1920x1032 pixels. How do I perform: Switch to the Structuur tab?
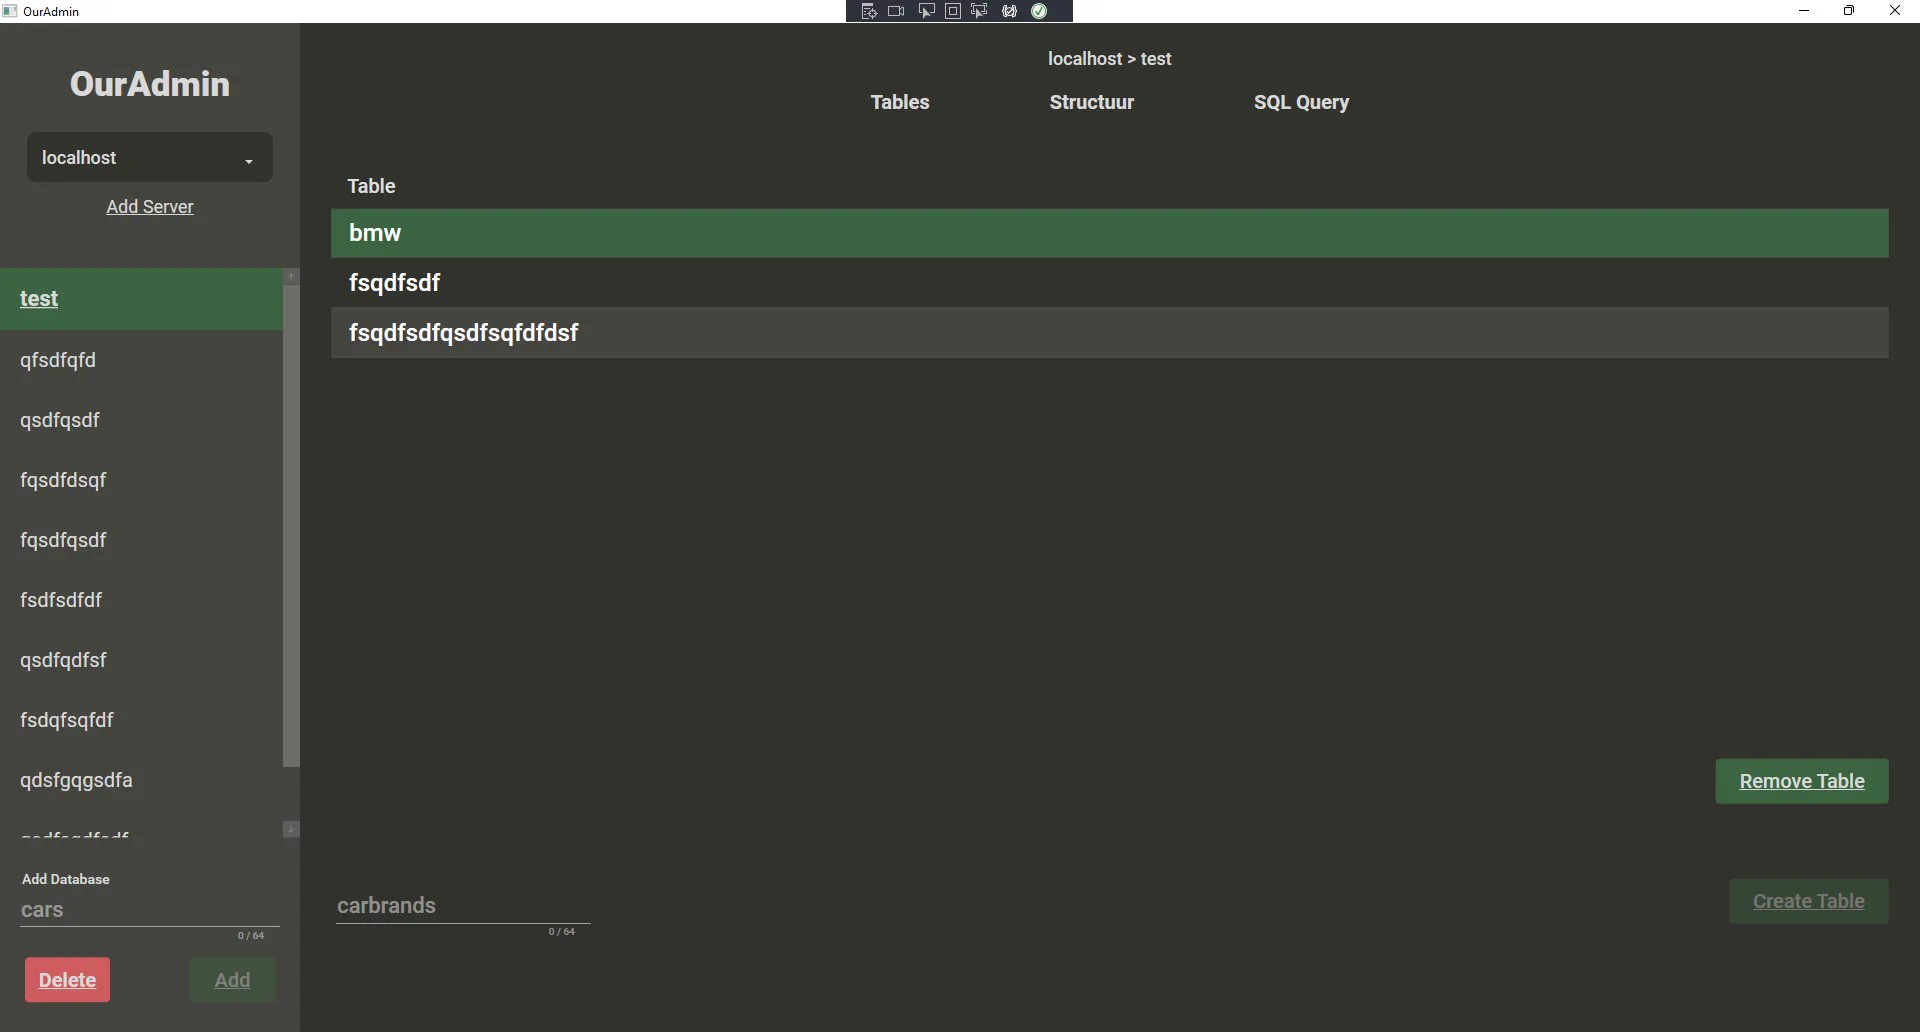coord(1091,102)
